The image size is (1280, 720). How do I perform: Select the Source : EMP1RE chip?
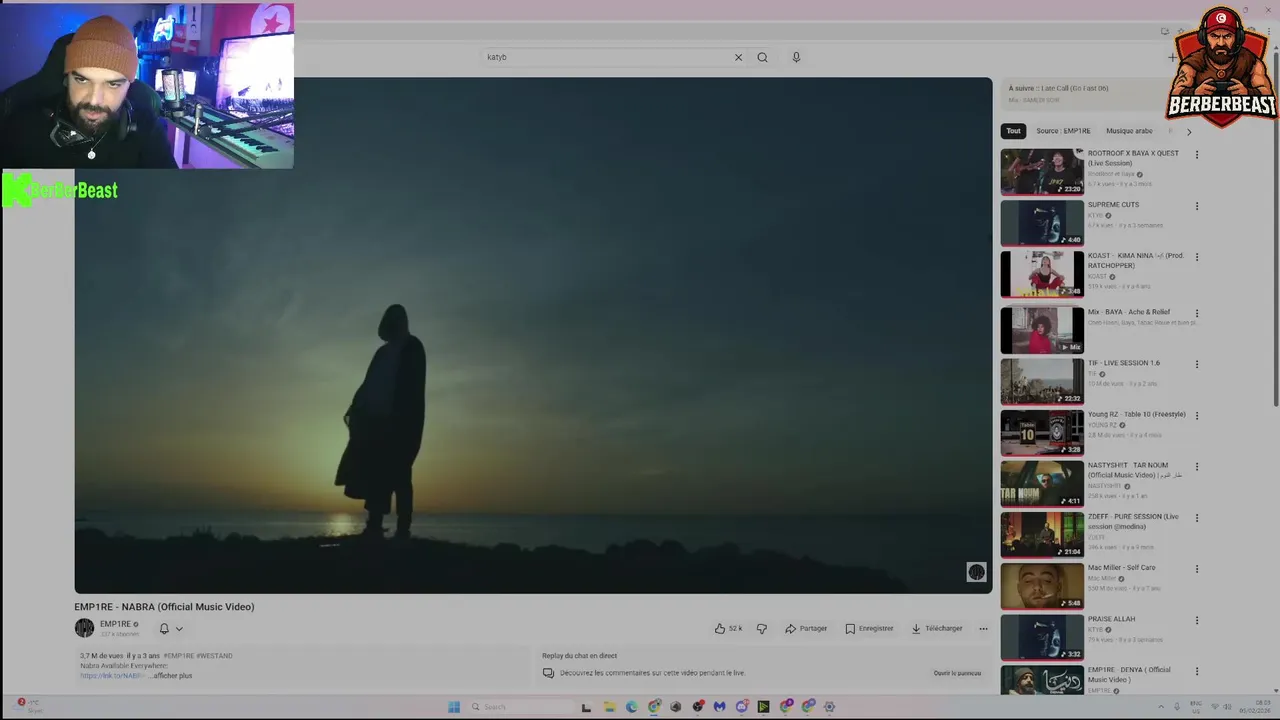tap(1063, 131)
